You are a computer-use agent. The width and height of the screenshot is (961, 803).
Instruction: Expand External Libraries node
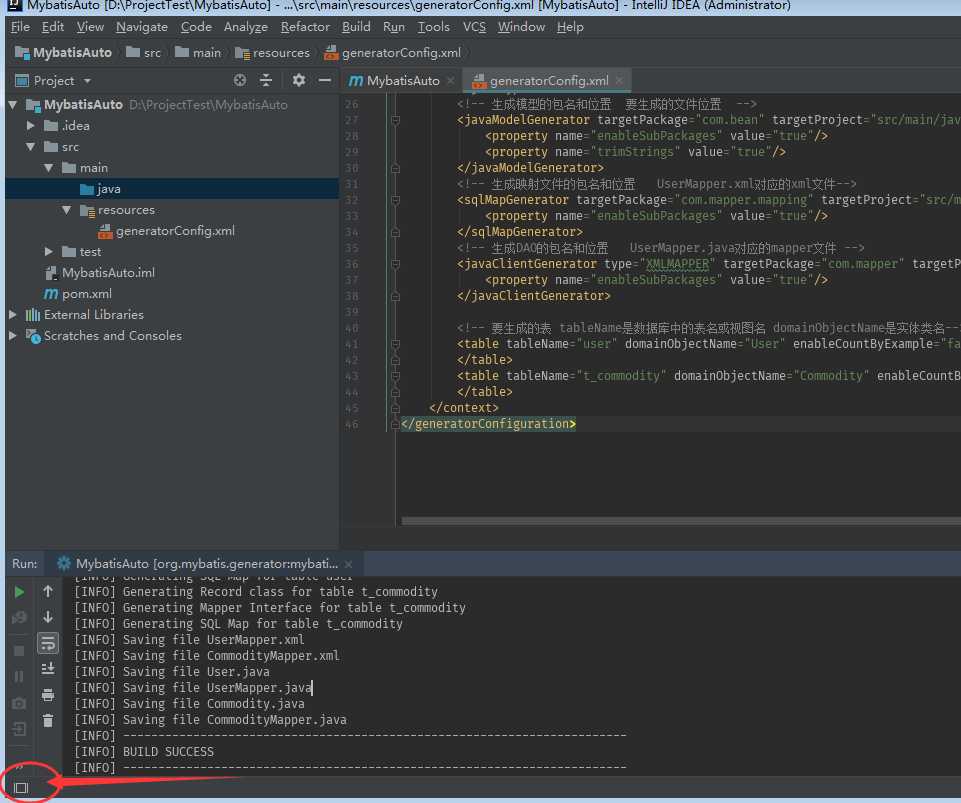point(12,314)
